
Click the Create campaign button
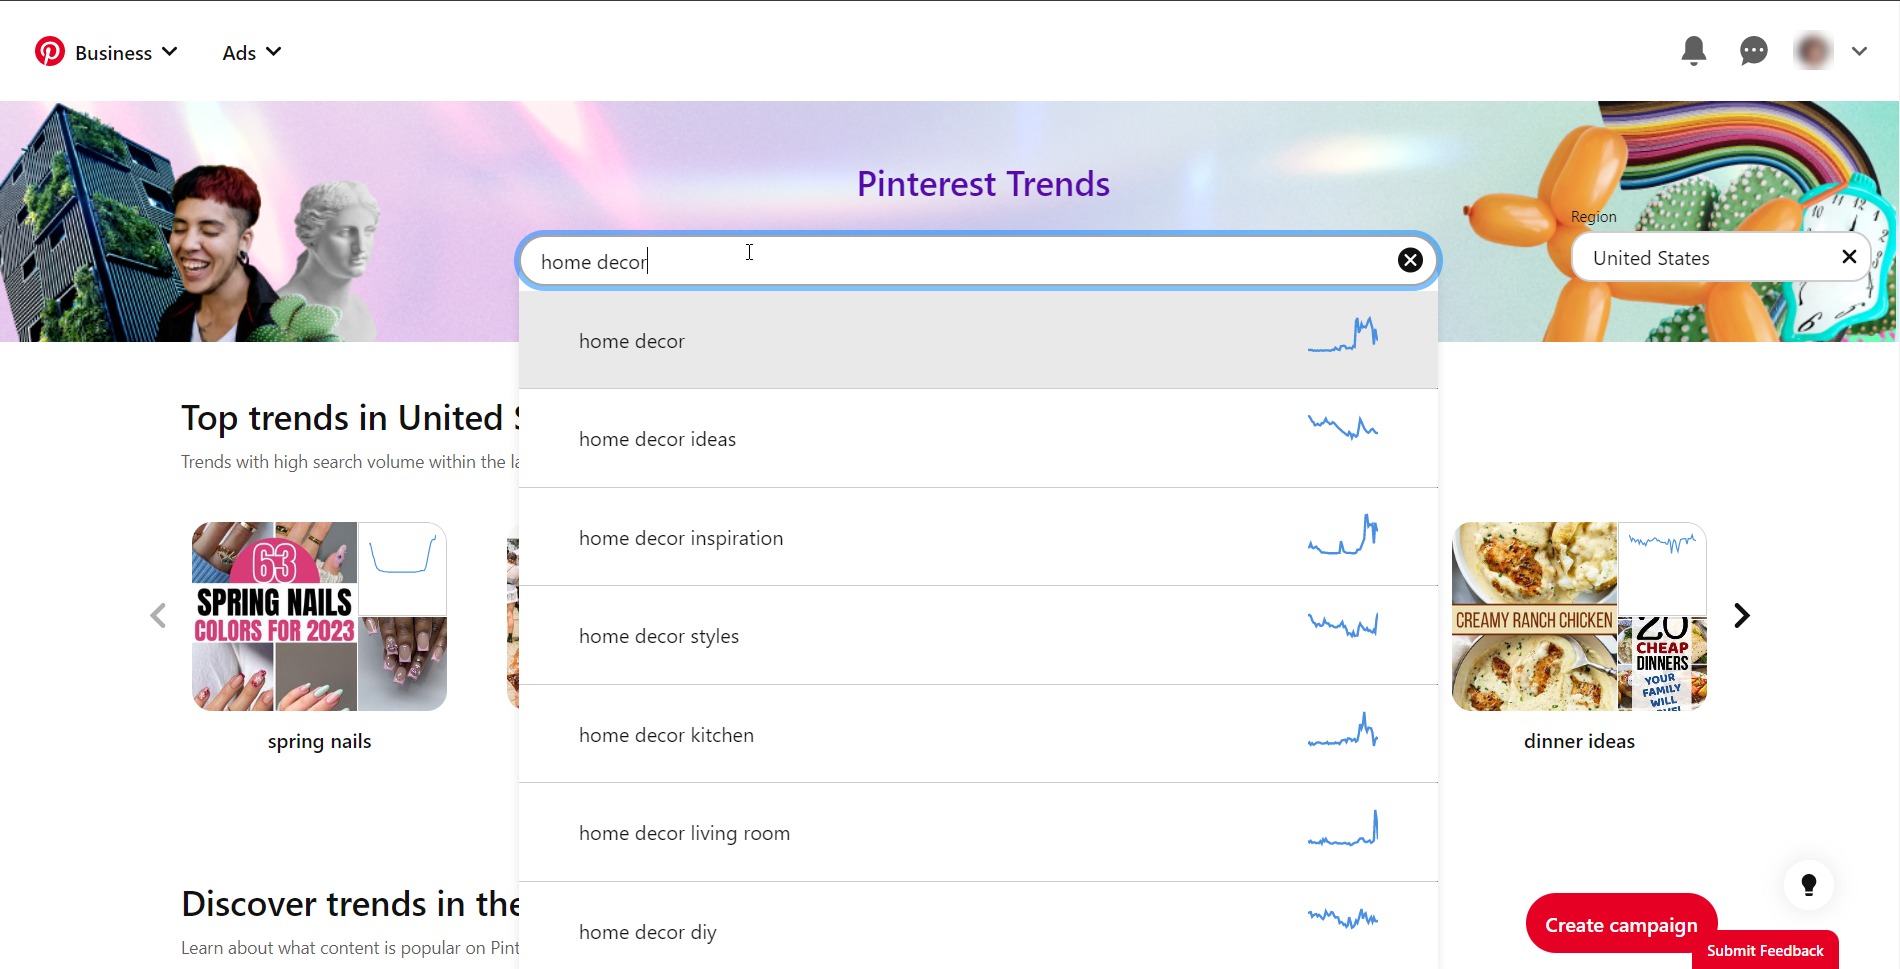1620,924
